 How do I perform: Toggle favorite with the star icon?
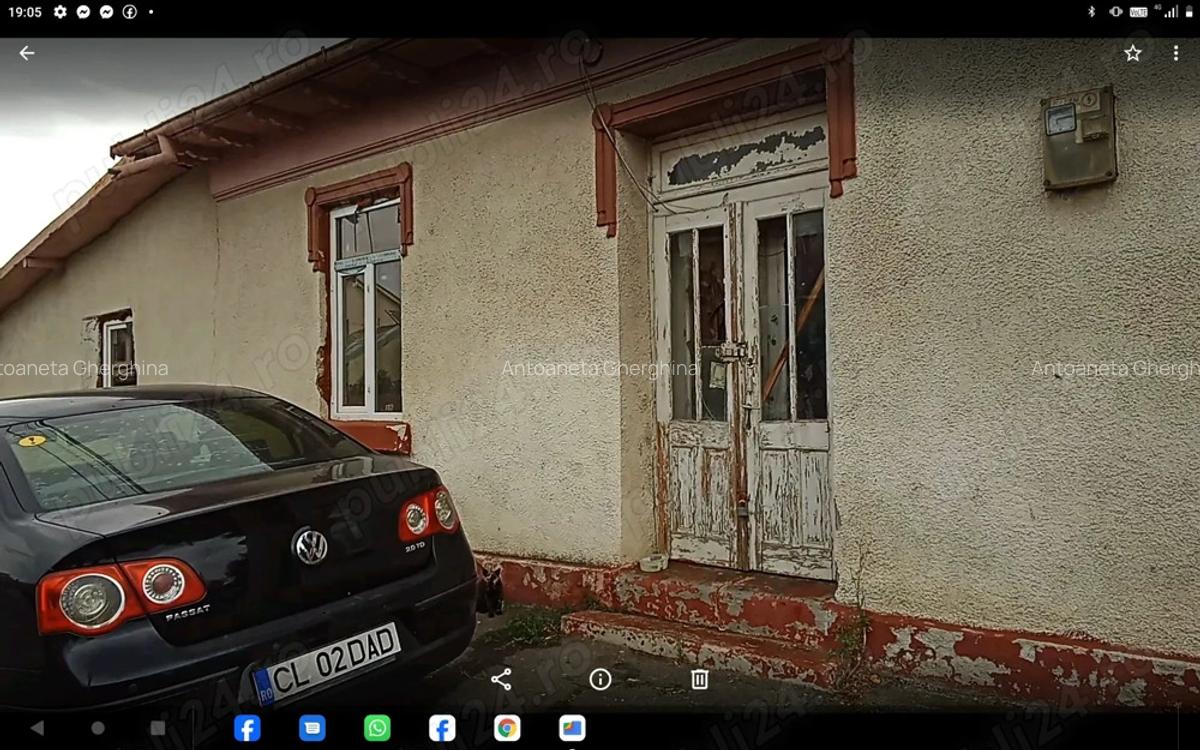[x=1132, y=53]
